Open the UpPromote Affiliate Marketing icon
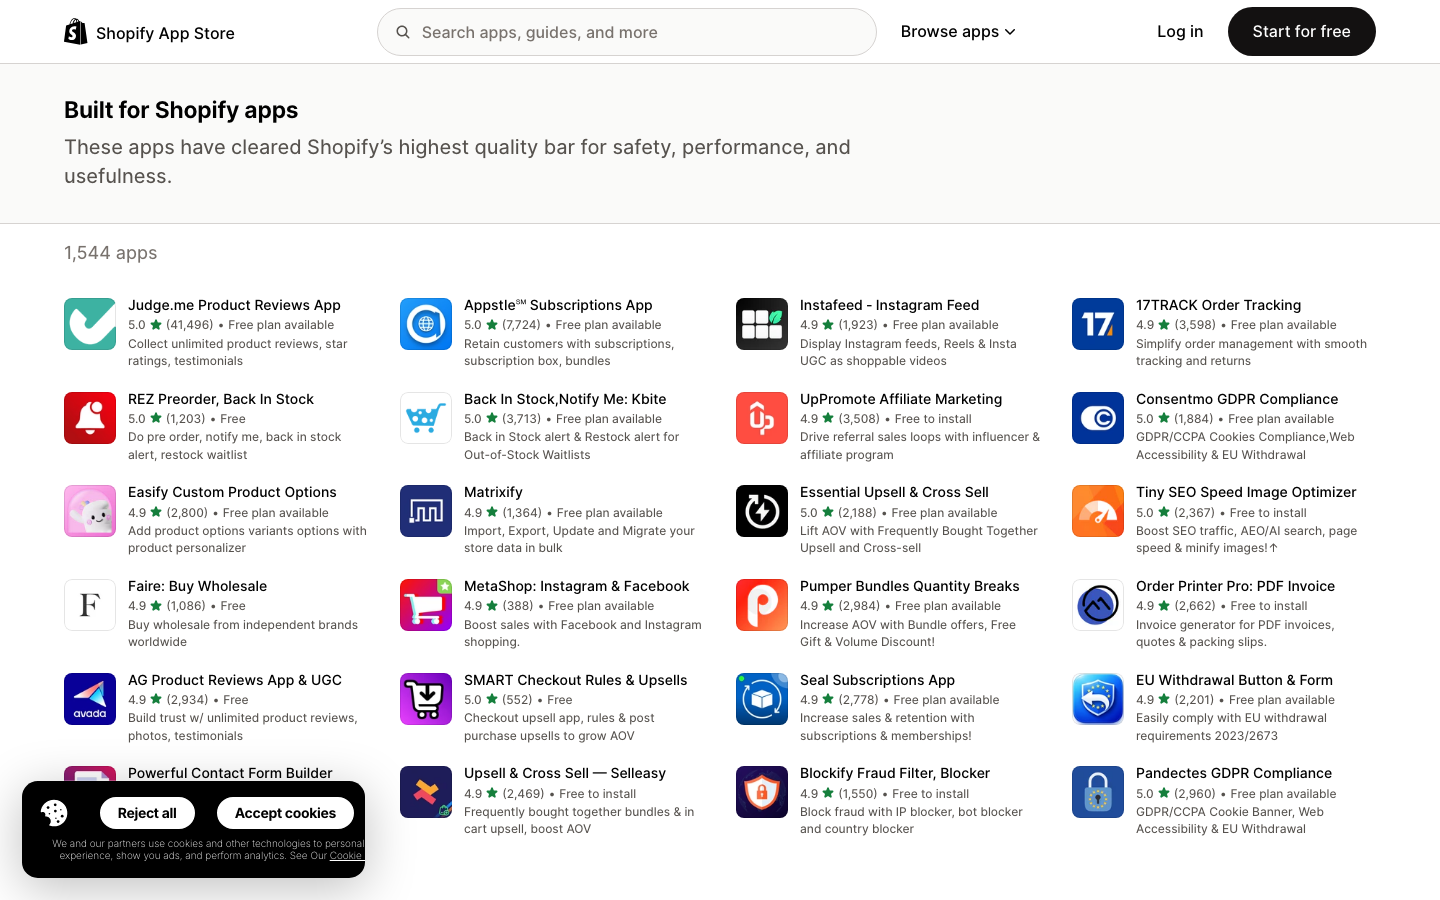1440x900 pixels. point(762,418)
